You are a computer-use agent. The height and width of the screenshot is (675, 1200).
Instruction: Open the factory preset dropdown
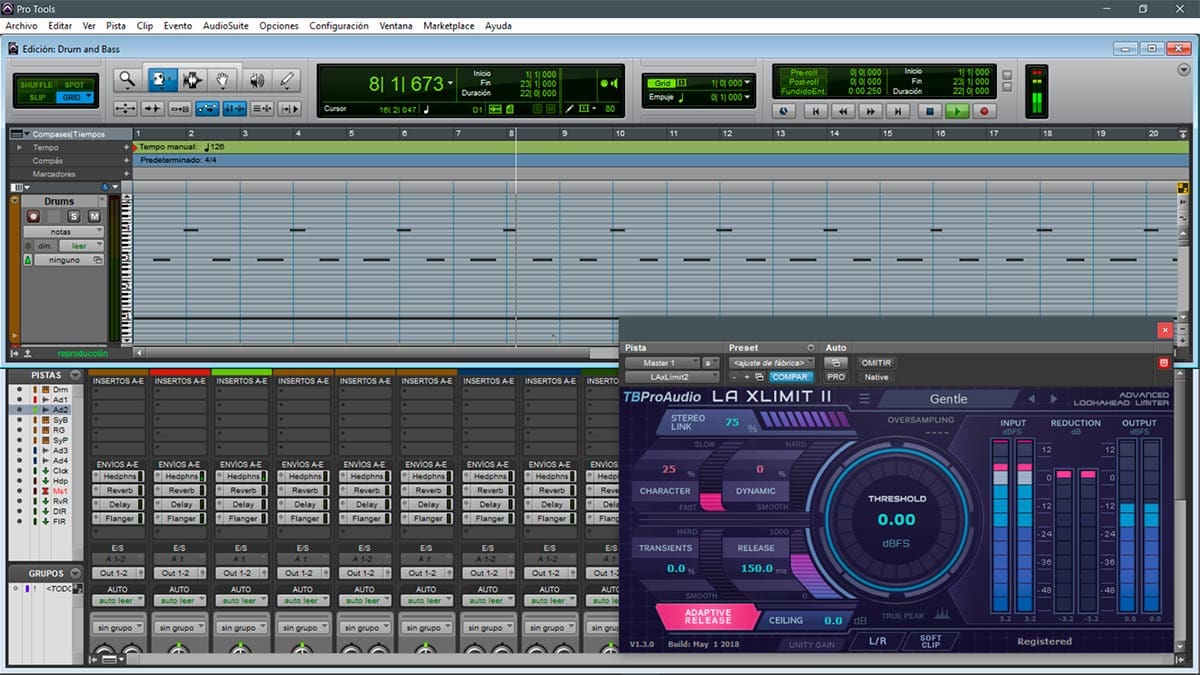coord(772,363)
